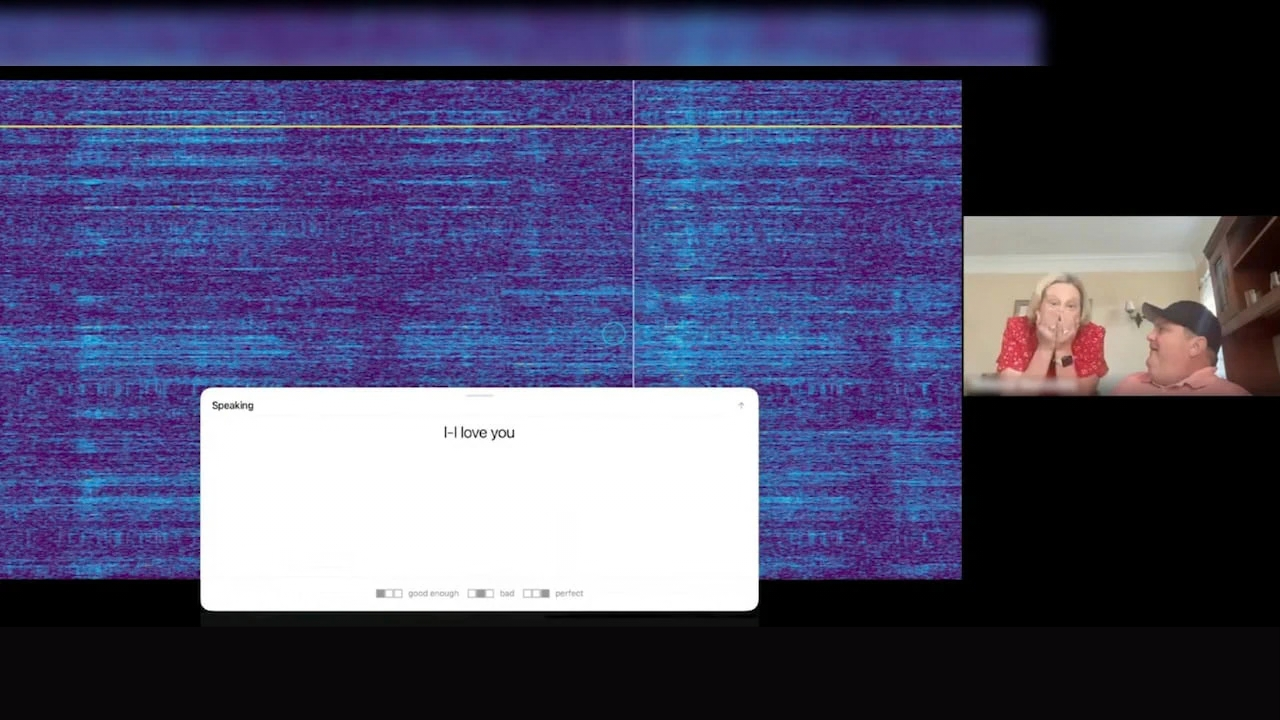Image resolution: width=1280 pixels, height=720 pixels.
Task: Click the 'bad' text label
Action: [507, 593]
